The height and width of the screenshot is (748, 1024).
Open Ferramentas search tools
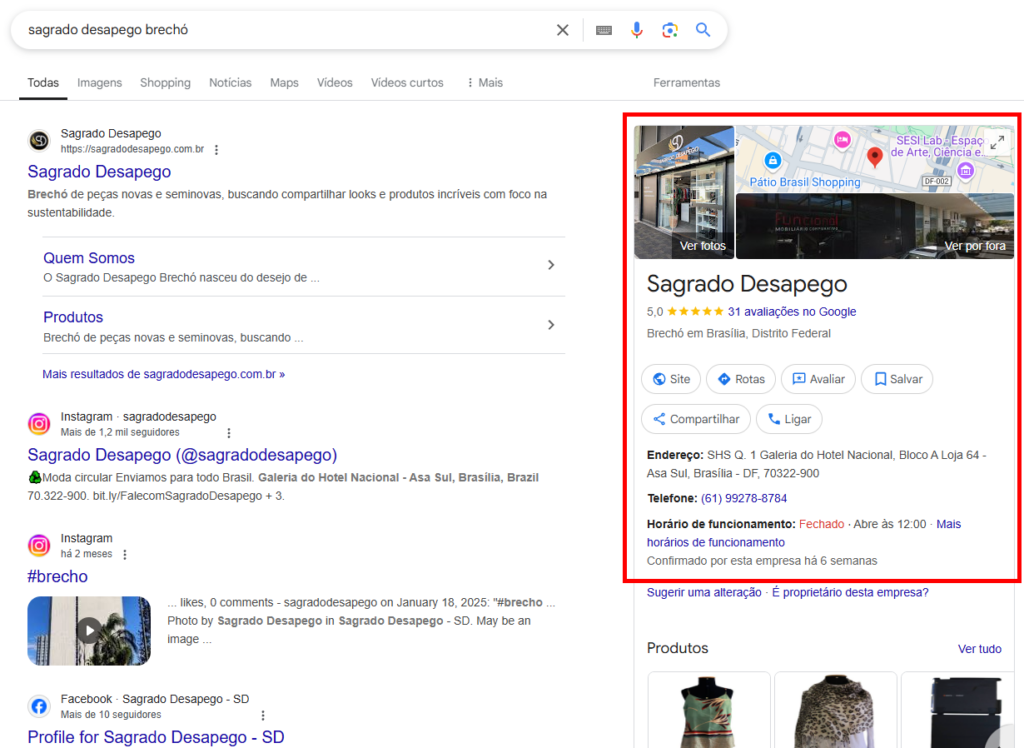coord(686,83)
